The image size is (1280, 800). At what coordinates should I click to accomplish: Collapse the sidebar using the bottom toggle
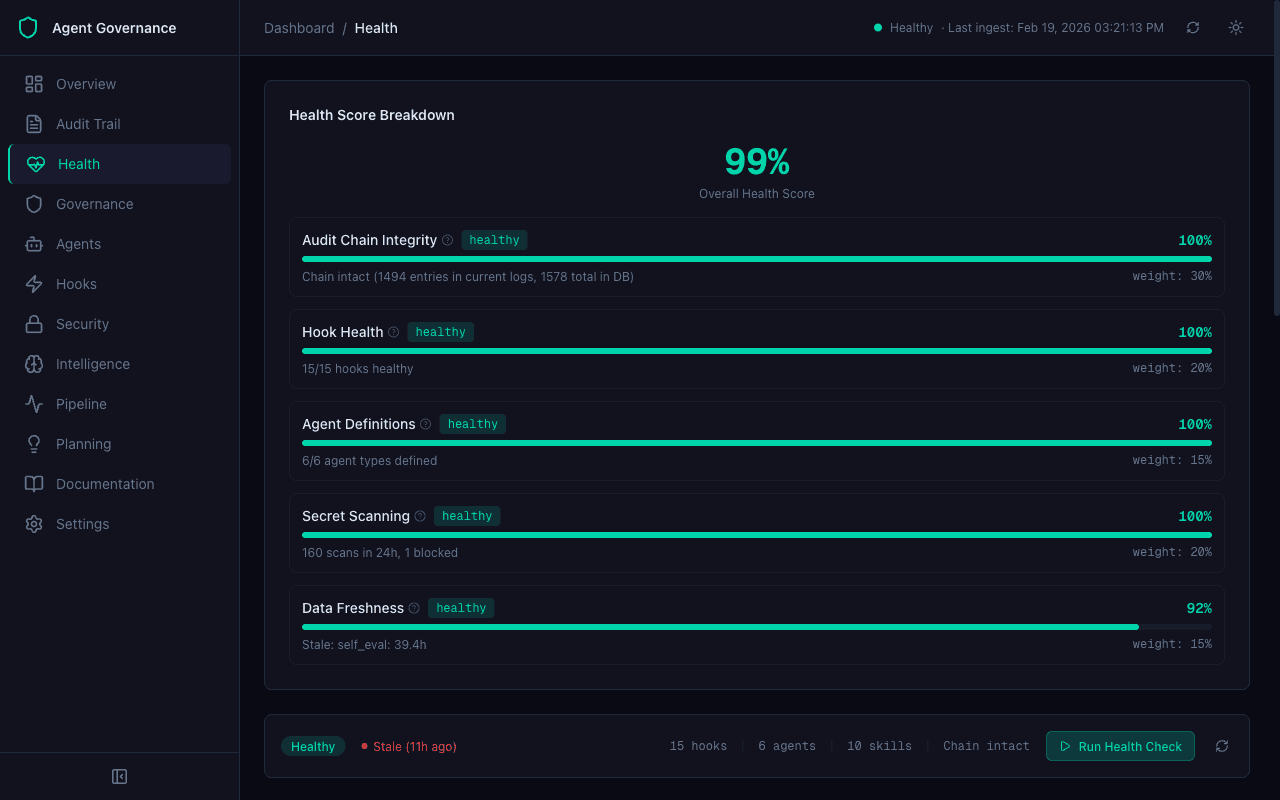[x=119, y=775]
